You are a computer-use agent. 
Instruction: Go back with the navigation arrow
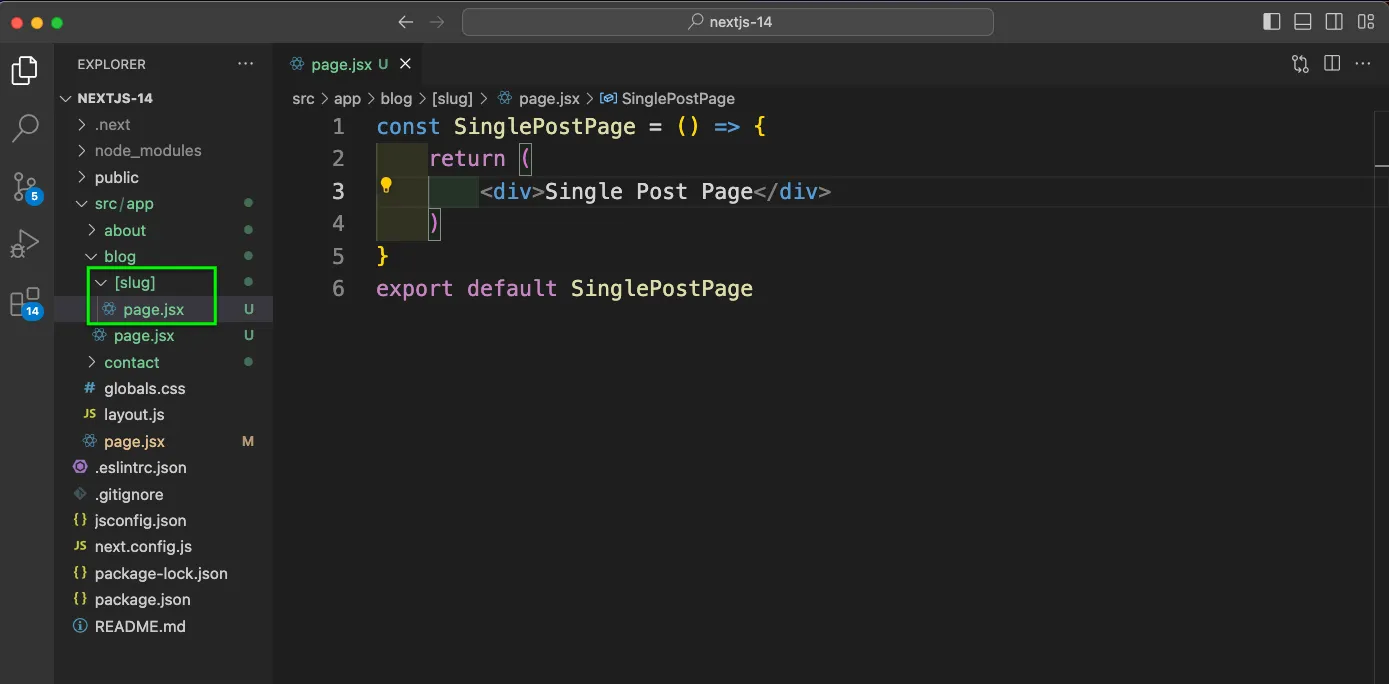point(405,22)
